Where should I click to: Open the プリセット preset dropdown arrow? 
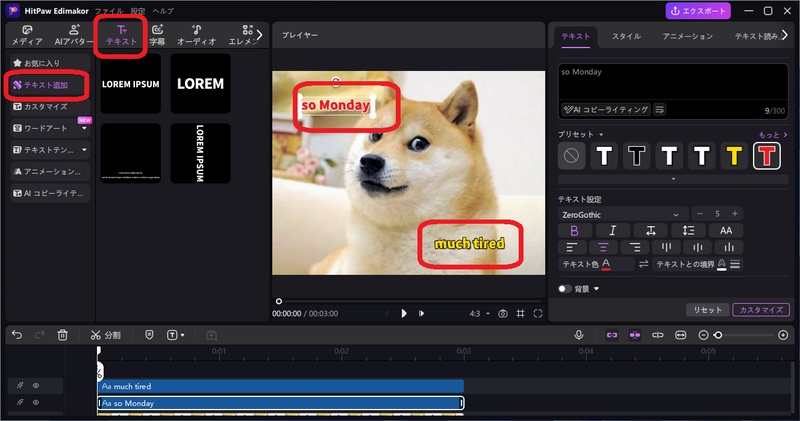pos(601,134)
